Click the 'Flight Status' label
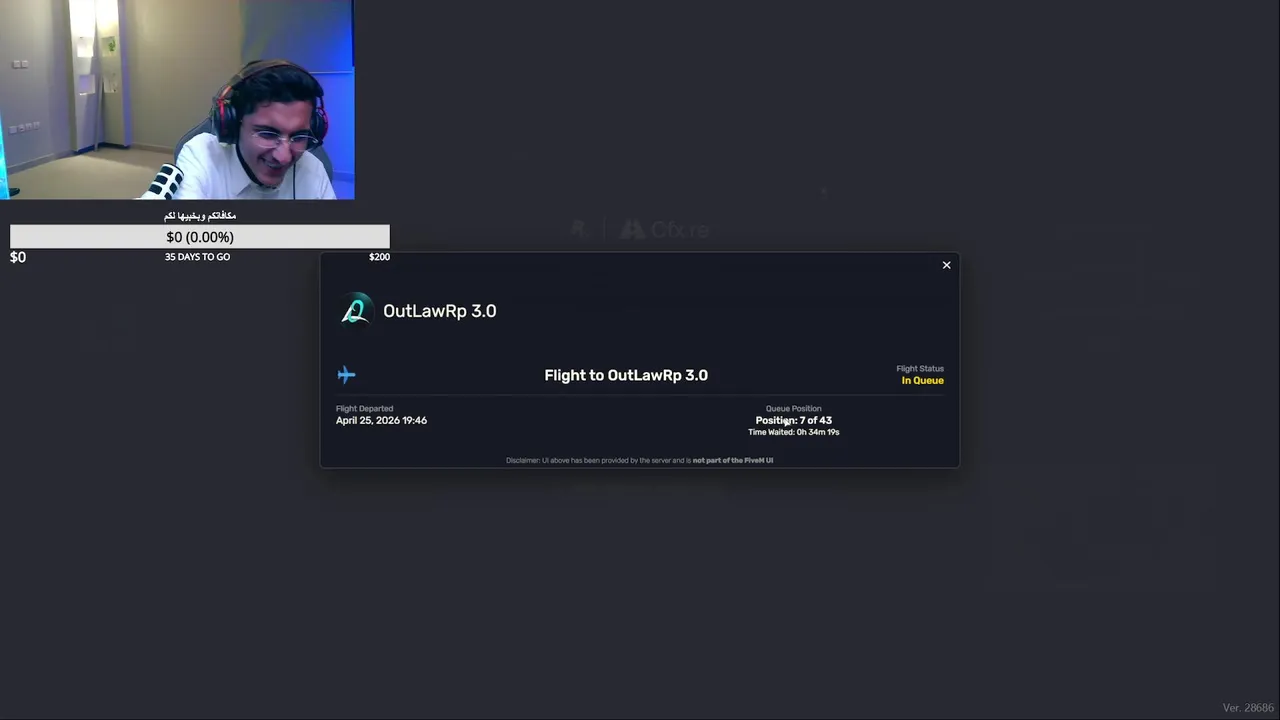The image size is (1280, 720). click(x=920, y=369)
